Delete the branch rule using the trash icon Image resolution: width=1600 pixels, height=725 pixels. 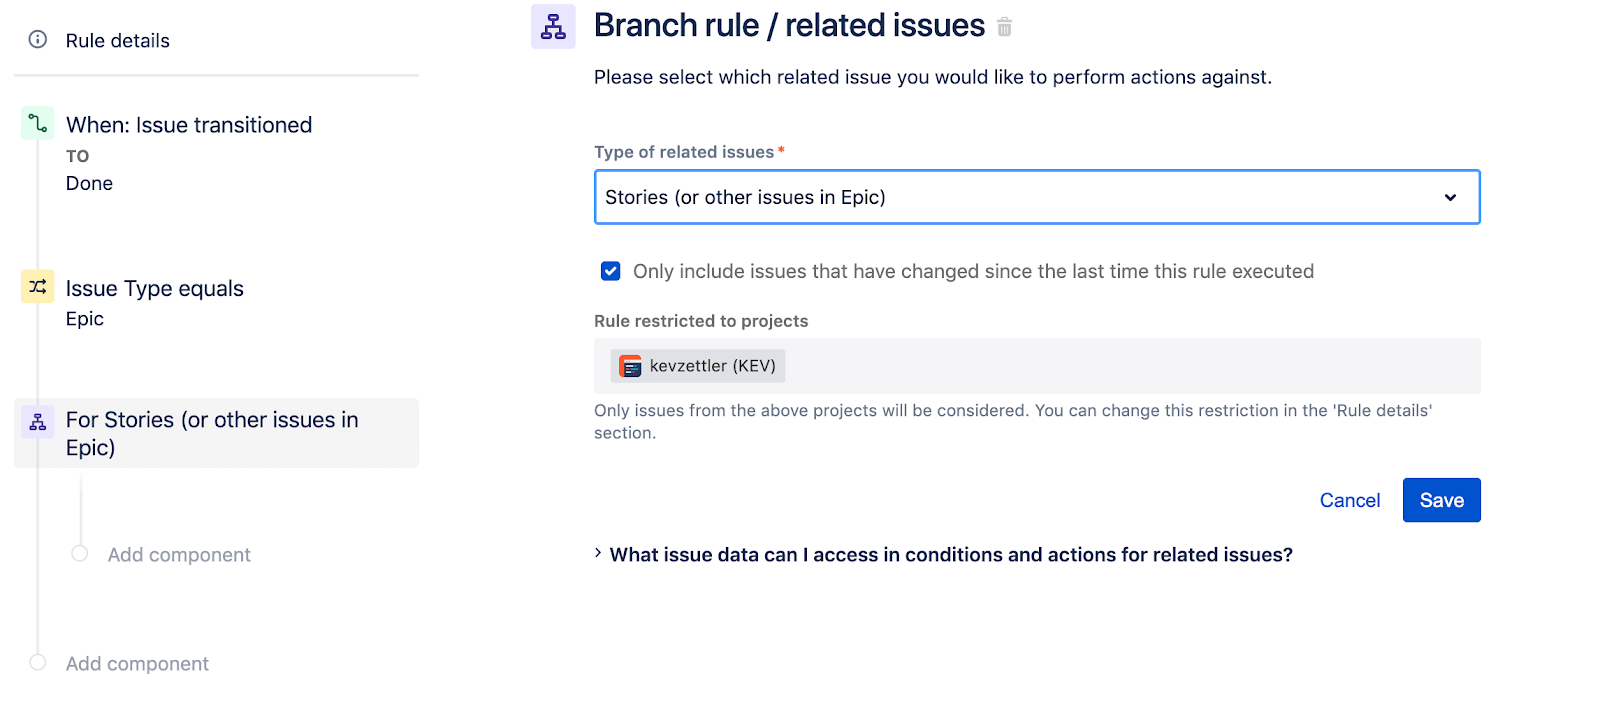pos(1004,27)
